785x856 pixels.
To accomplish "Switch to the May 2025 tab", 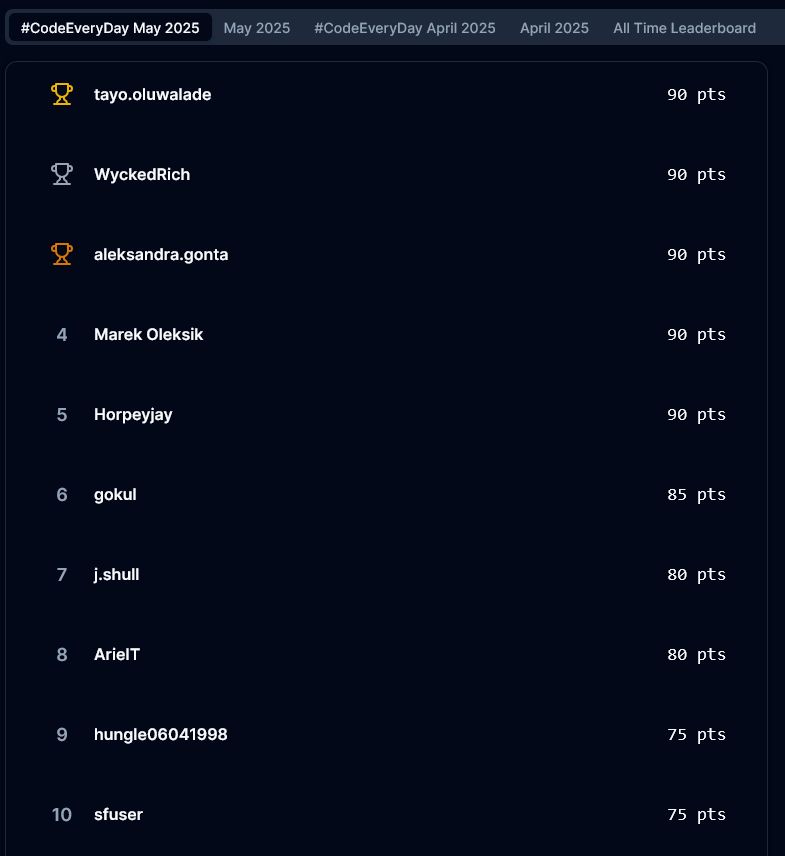I will point(257,28).
